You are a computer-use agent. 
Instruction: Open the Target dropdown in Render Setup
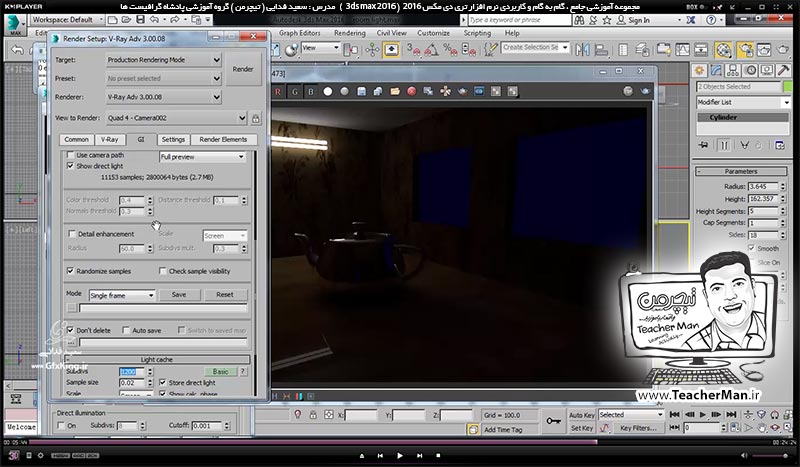164,60
